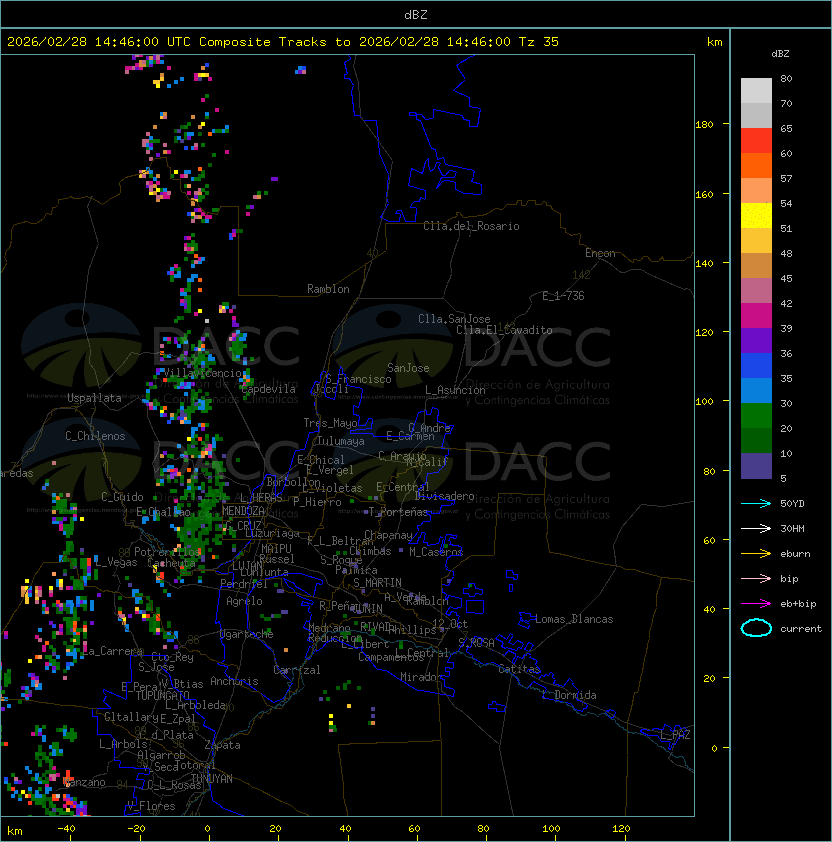Viewport: 832px width, 842px height.
Task: Click the MENDOZA city label
Action: click(x=244, y=511)
